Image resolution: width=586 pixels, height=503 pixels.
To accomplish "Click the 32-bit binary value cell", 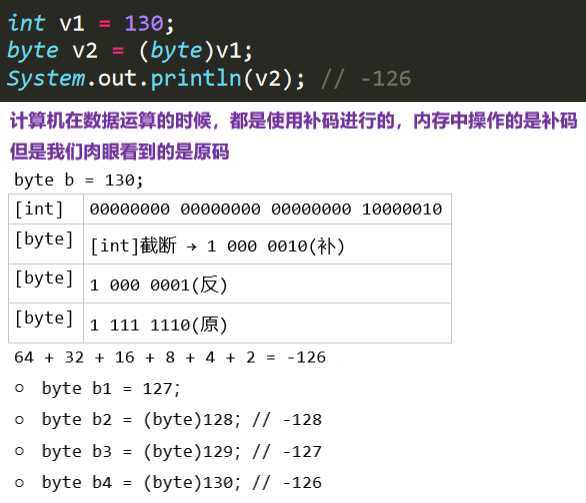I will click(267, 209).
